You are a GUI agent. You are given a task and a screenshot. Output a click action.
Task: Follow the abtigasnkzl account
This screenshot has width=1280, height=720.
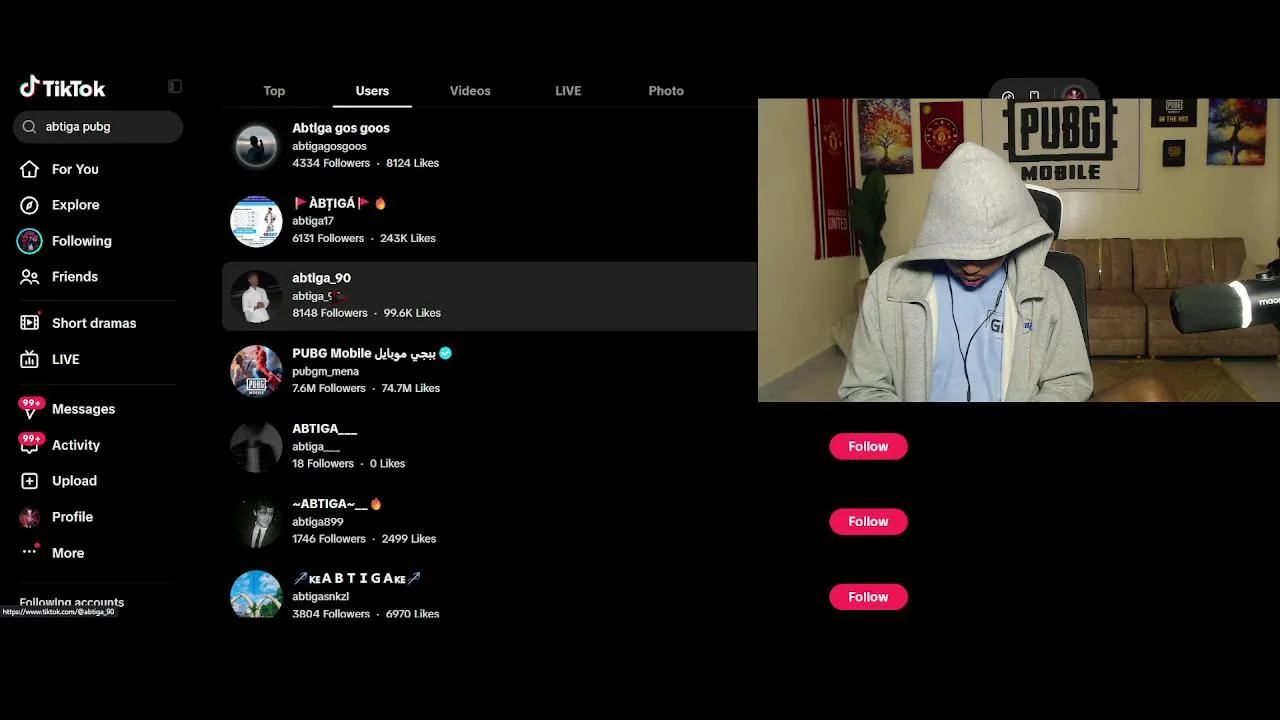[868, 597]
